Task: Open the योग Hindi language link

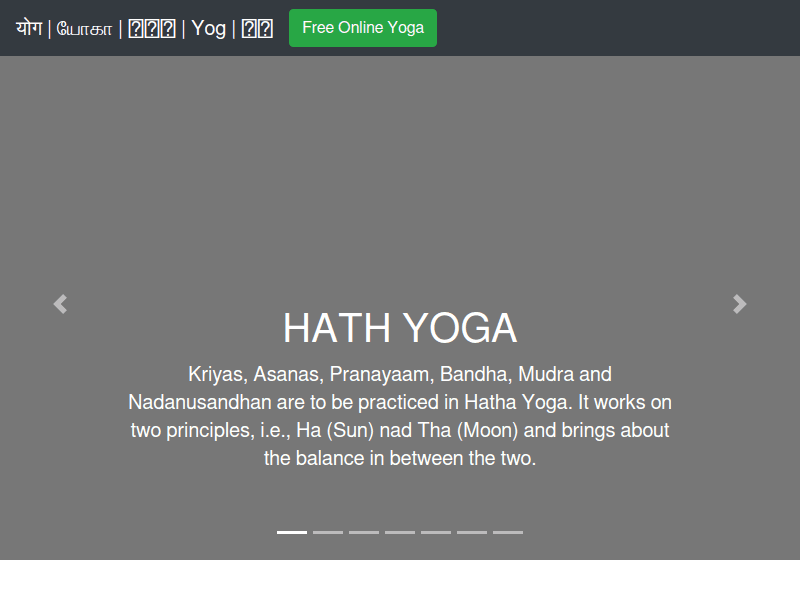Action: tap(28, 28)
